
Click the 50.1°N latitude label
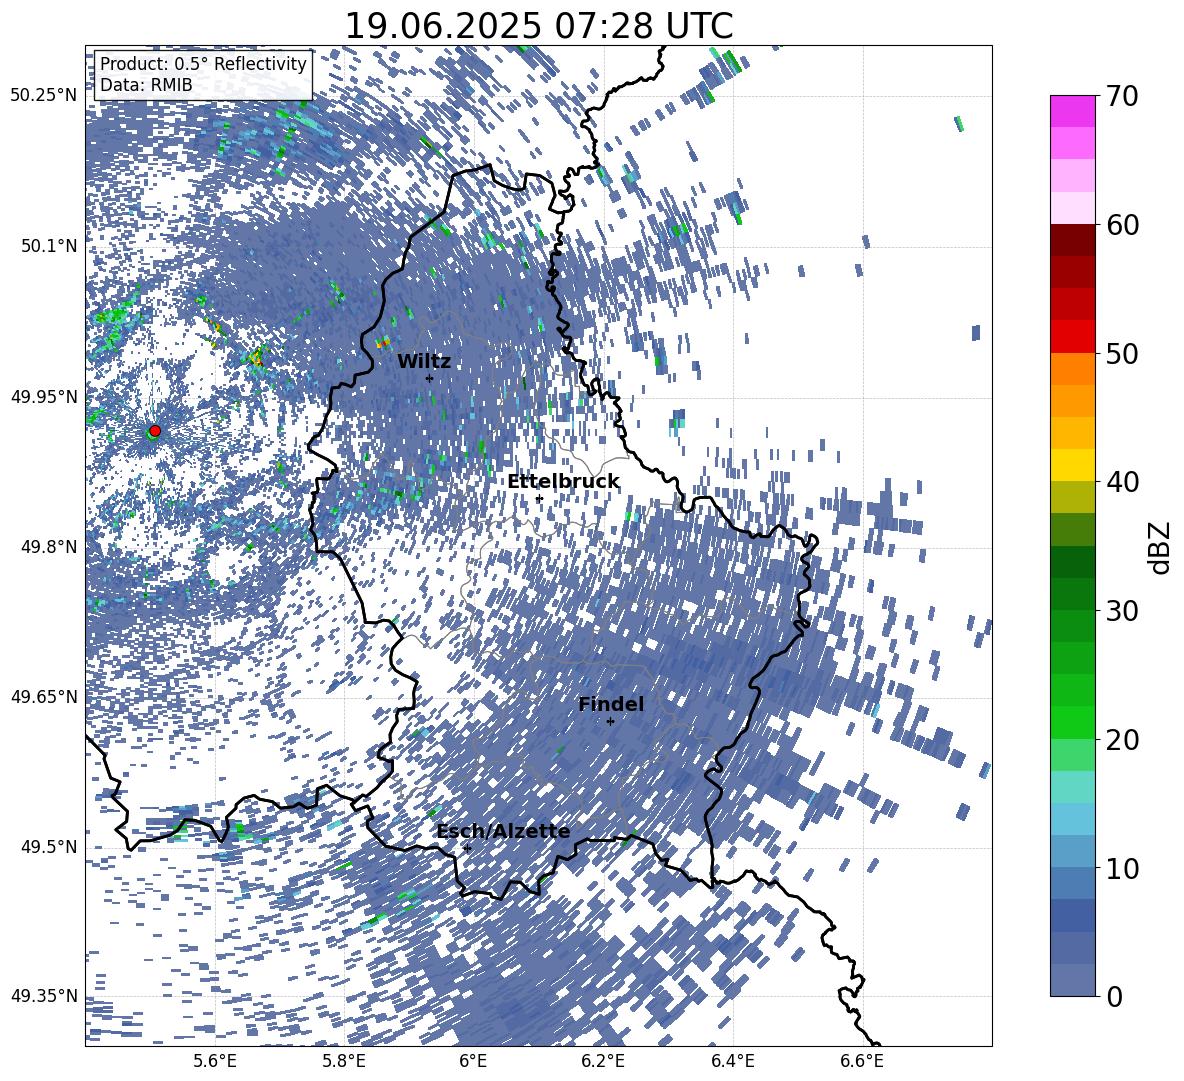(x=49, y=246)
